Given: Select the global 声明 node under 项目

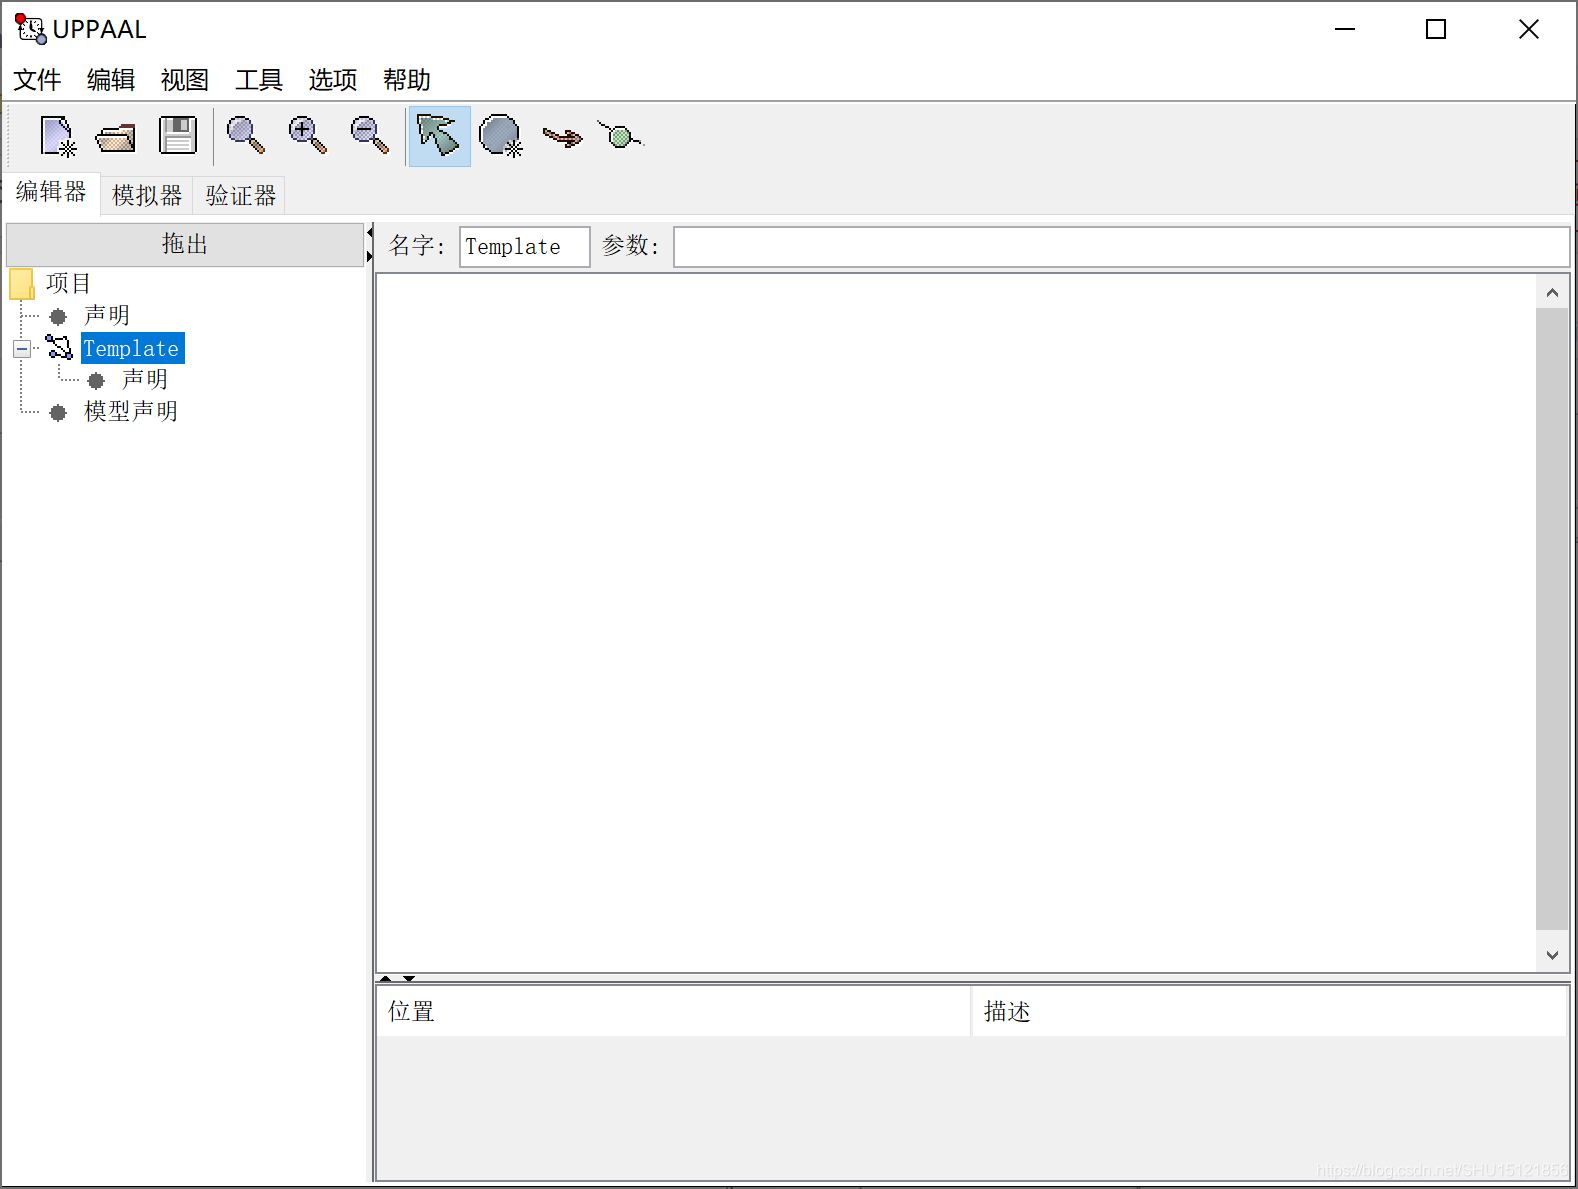Looking at the screenshot, I should point(107,316).
